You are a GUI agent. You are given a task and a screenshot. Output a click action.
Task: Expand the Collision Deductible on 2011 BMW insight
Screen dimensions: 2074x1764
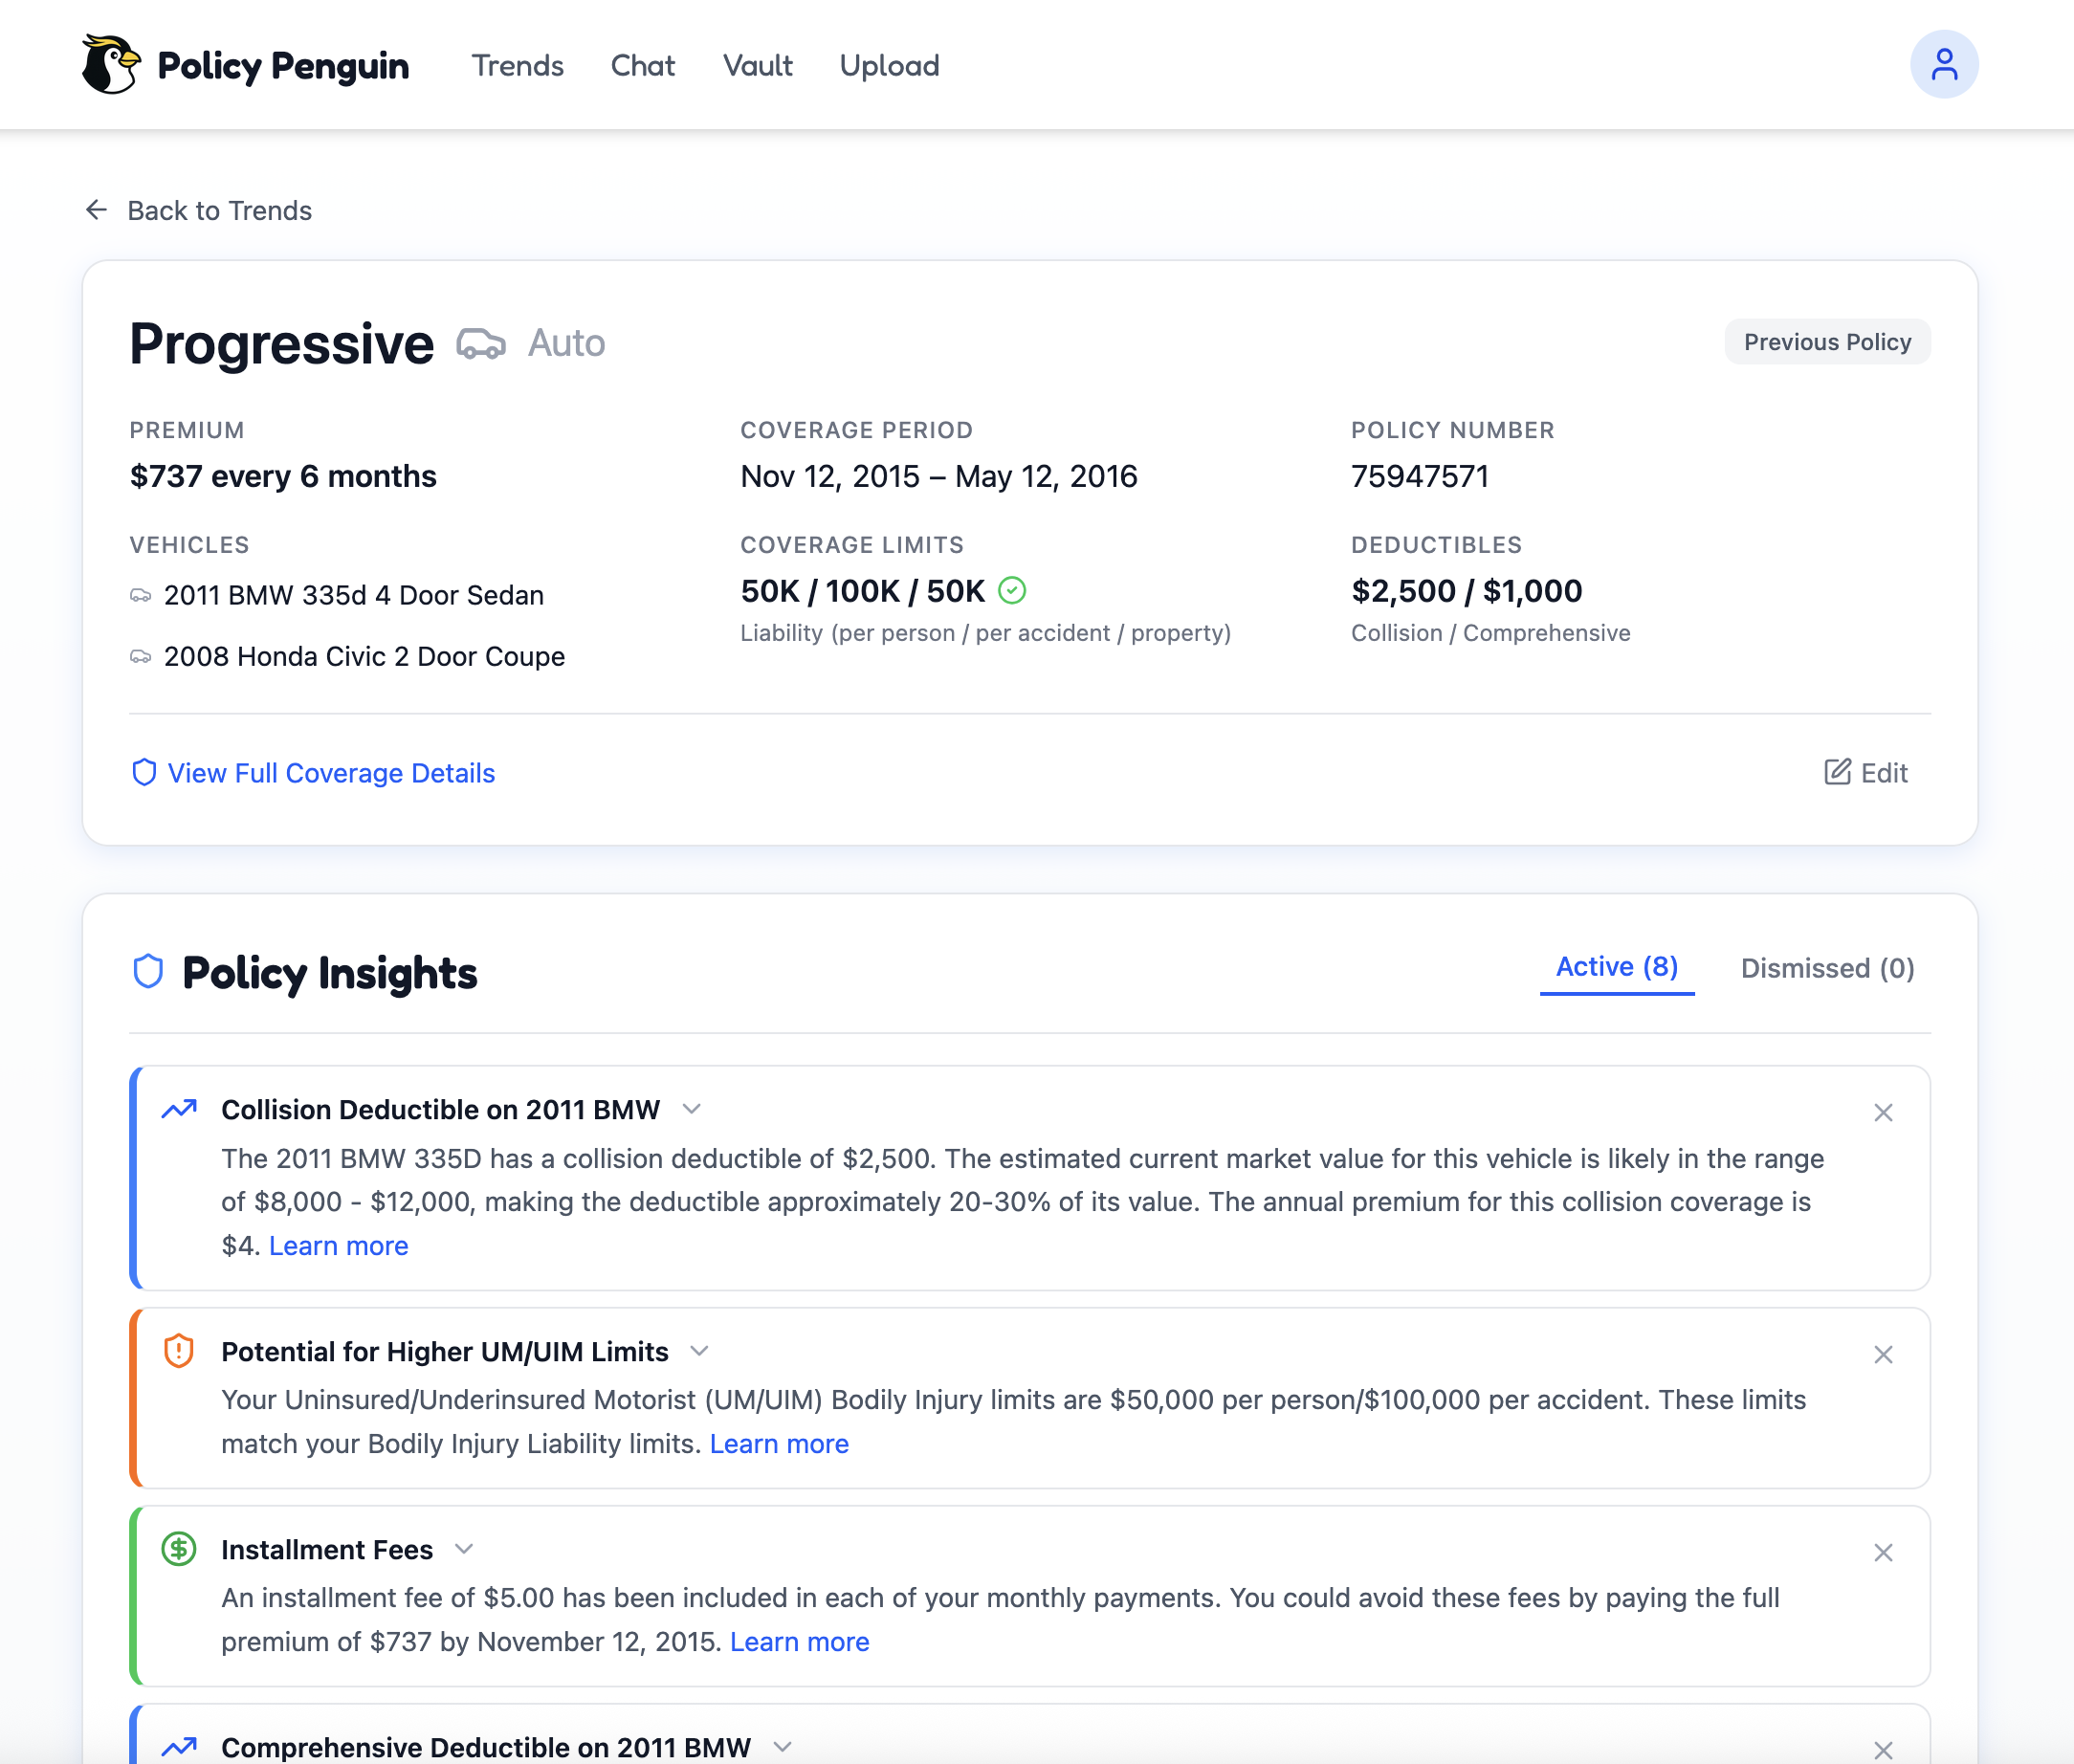693,1109
